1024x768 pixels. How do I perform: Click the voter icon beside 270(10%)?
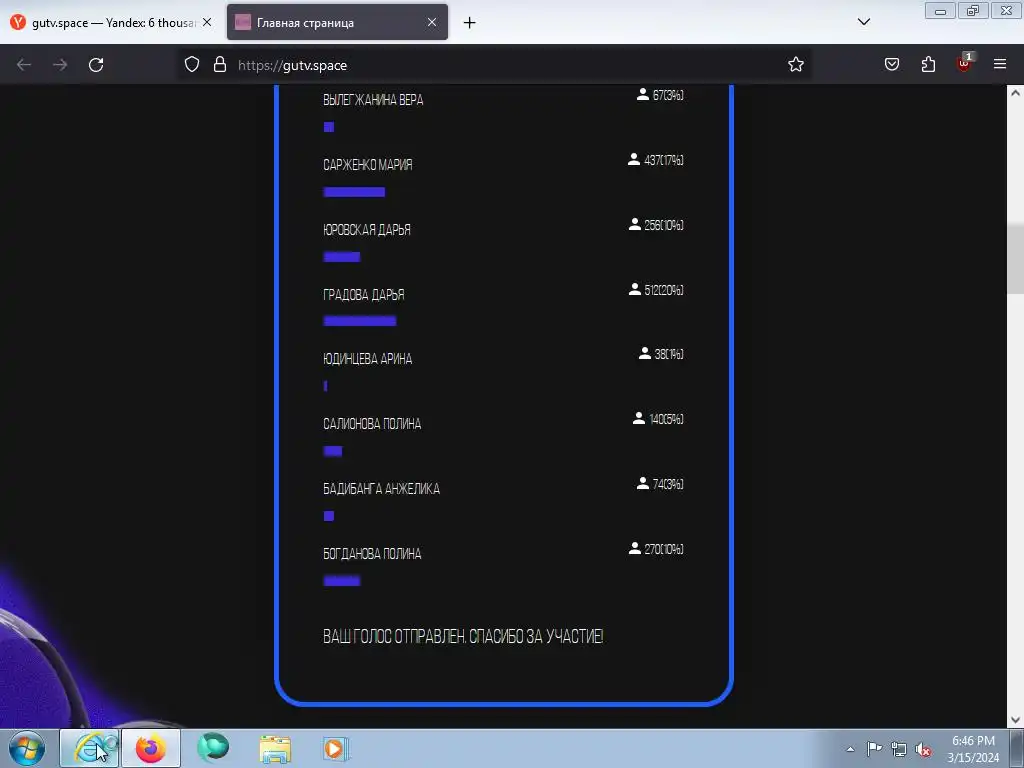[x=634, y=549]
